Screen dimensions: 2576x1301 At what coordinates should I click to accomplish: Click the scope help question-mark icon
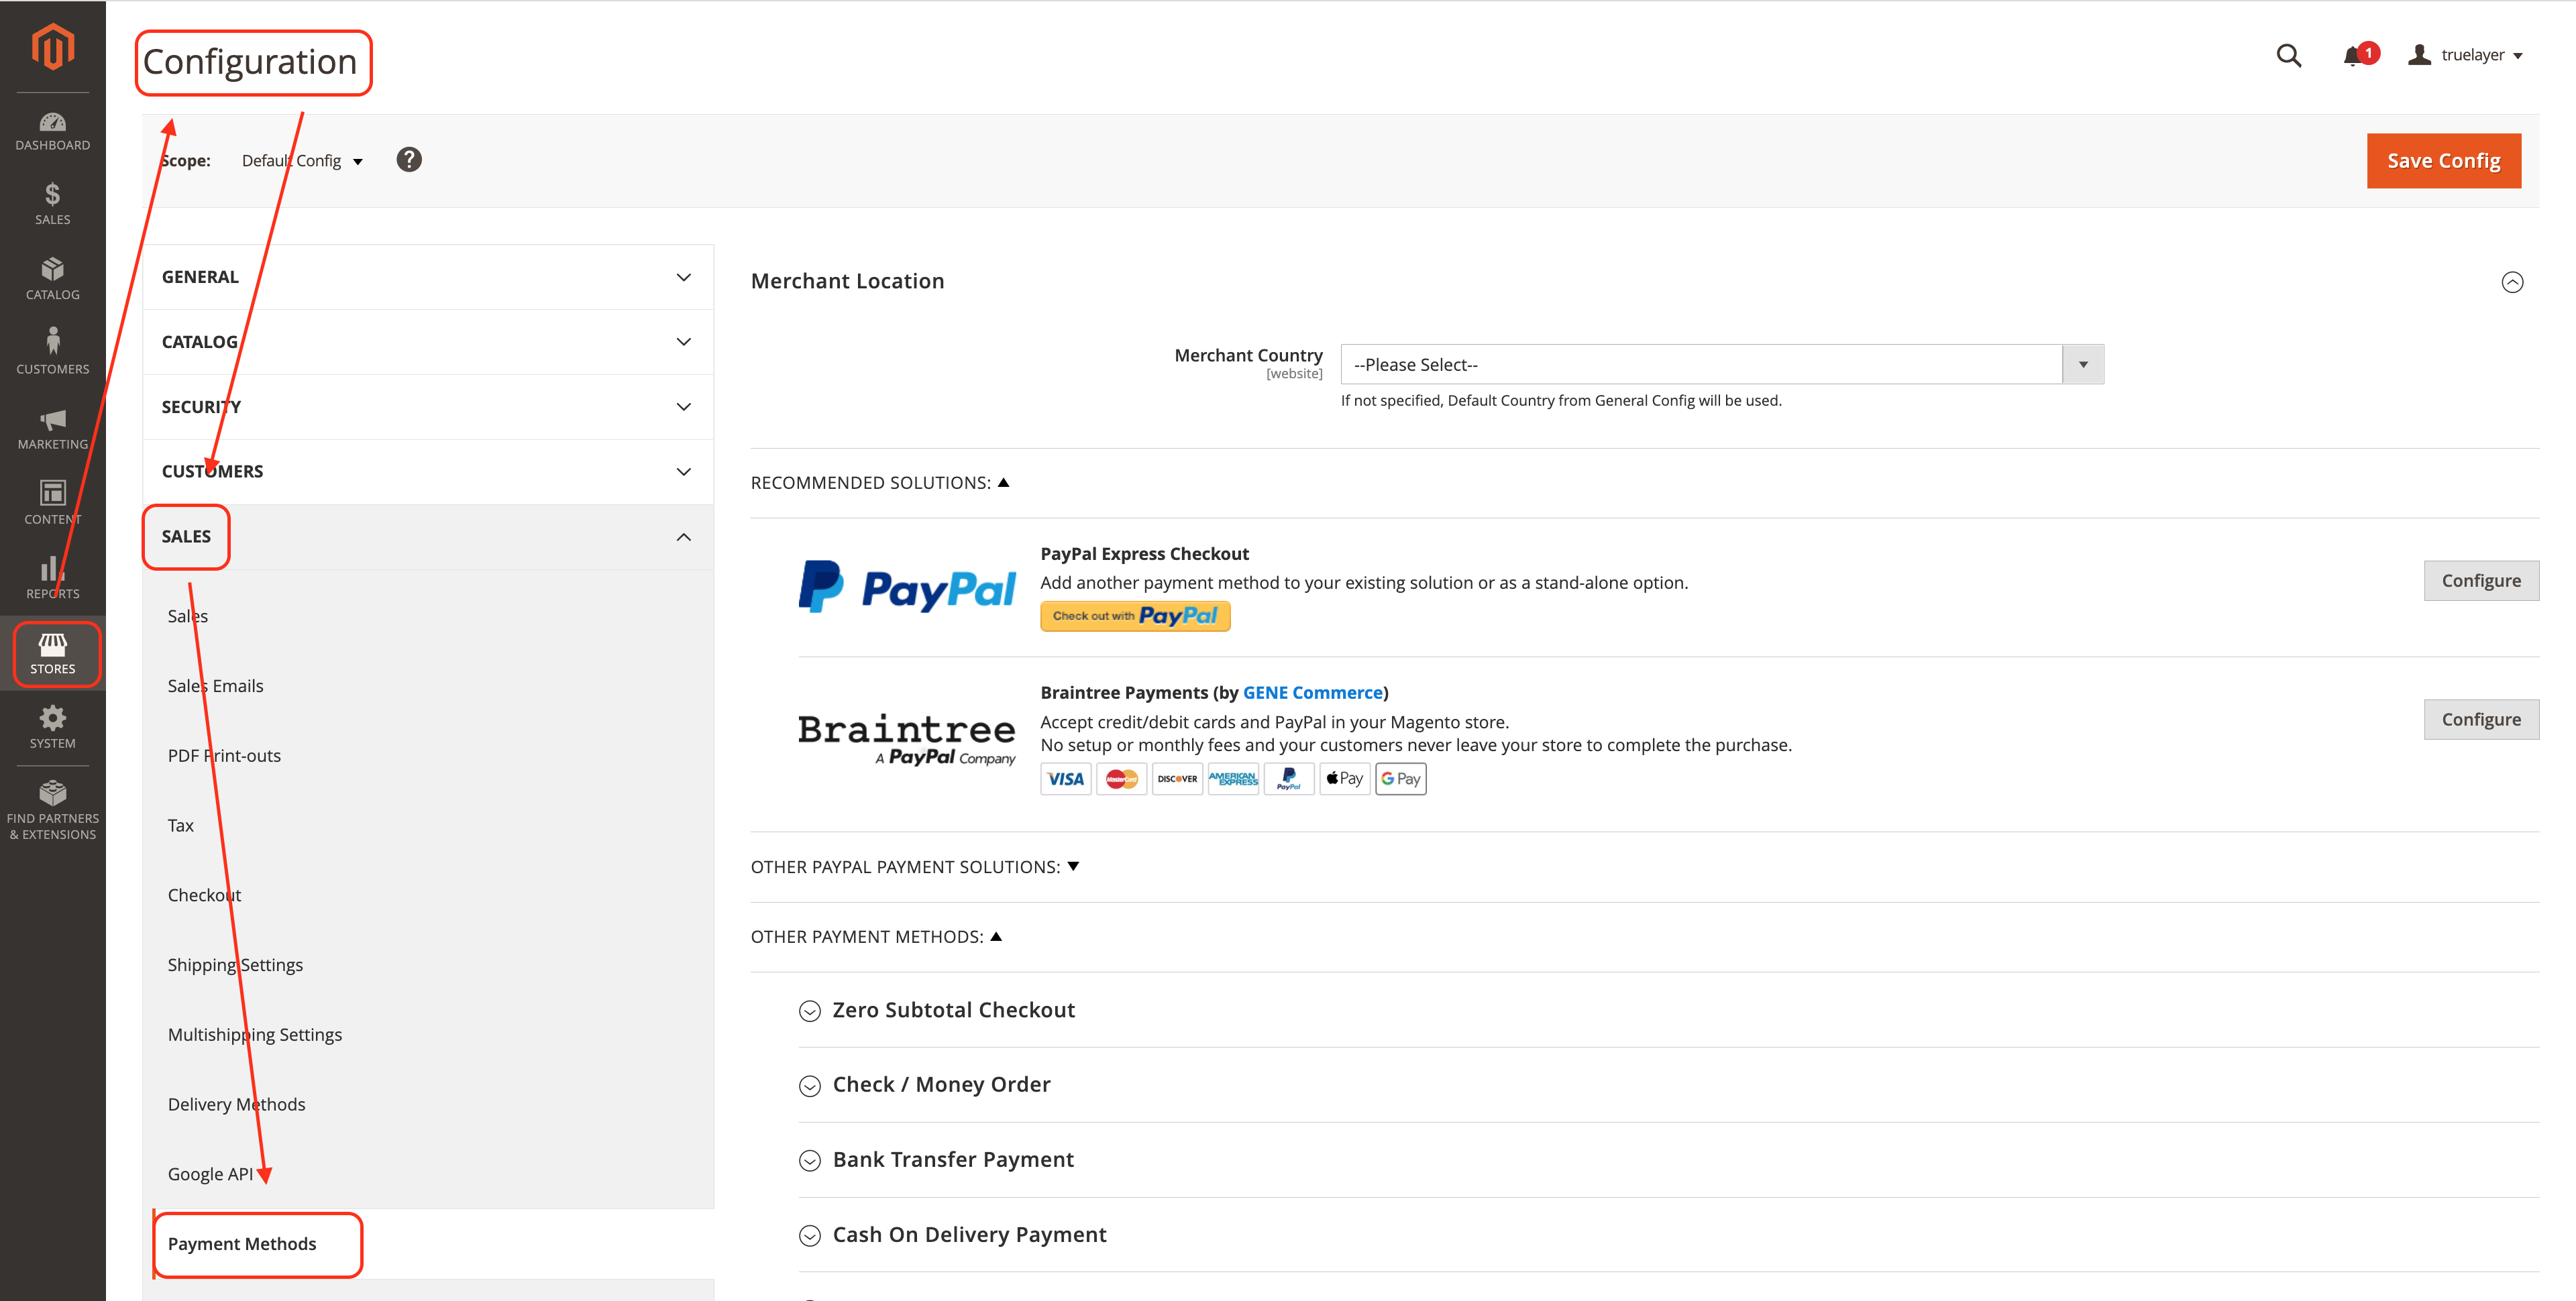click(x=409, y=160)
